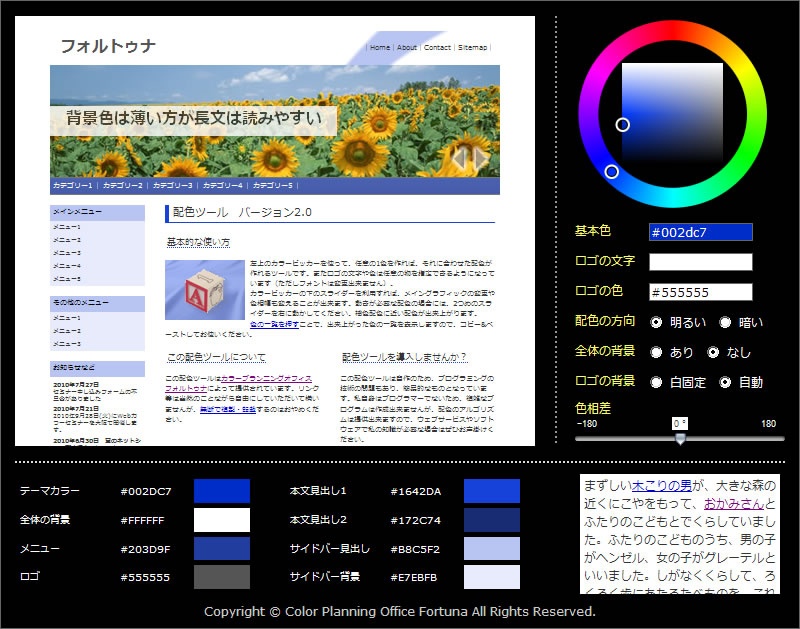The height and width of the screenshot is (629, 800).
Task: Click the 色相差 hue difference slider handle
Action: click(x=680, y=438)
